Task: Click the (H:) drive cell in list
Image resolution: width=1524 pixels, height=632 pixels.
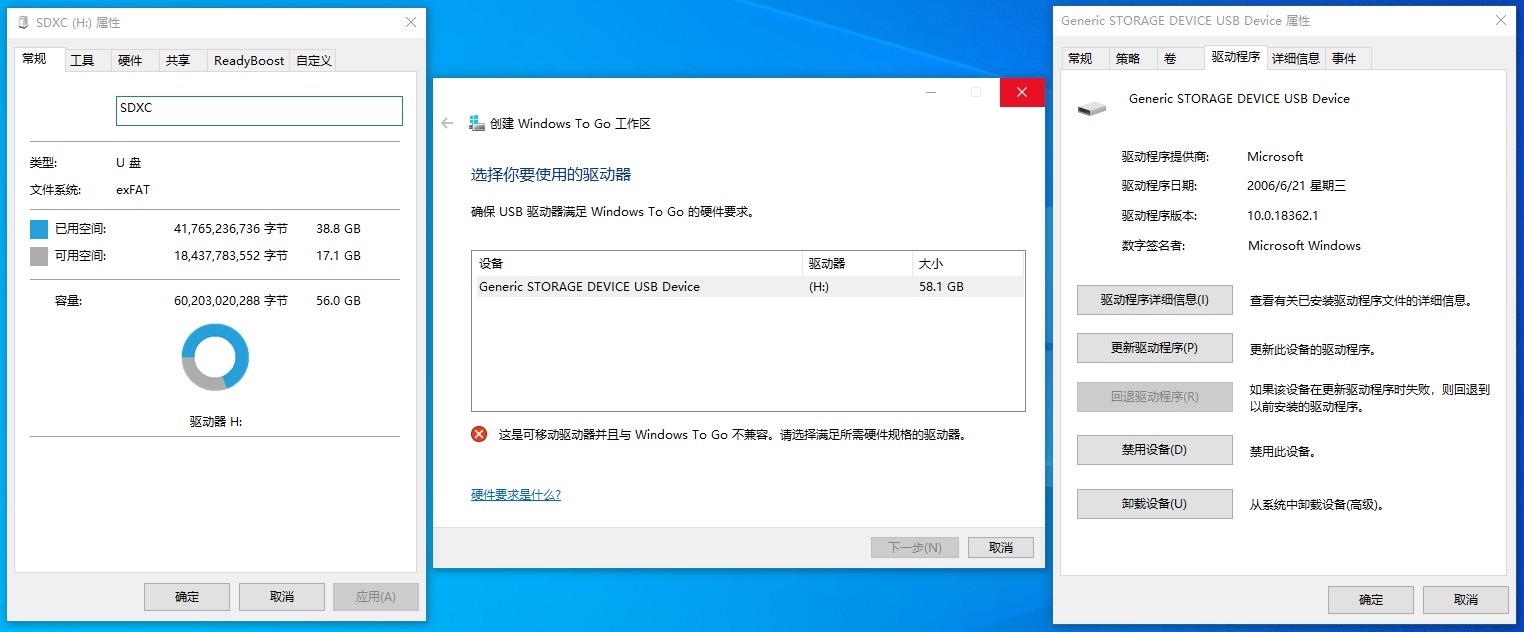Action: click(819, 287)
